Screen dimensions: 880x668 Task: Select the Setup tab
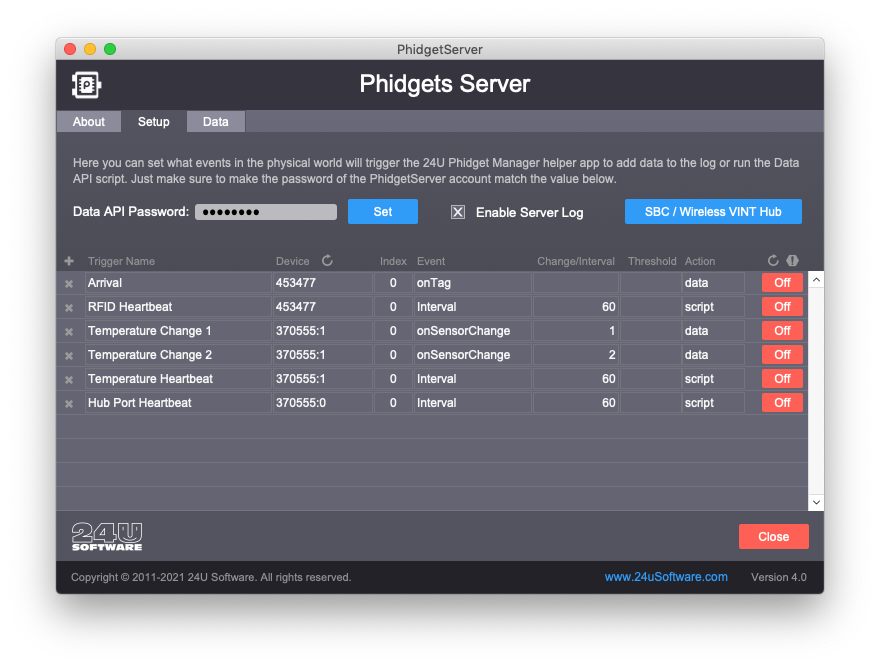(x=154, y=121)
